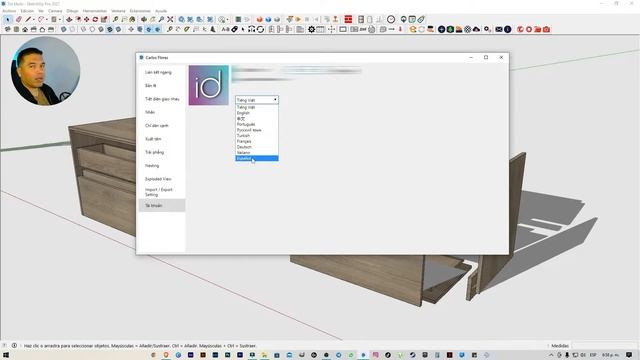
Task: Open the Extensiones menu
Action: click(140, 11)
